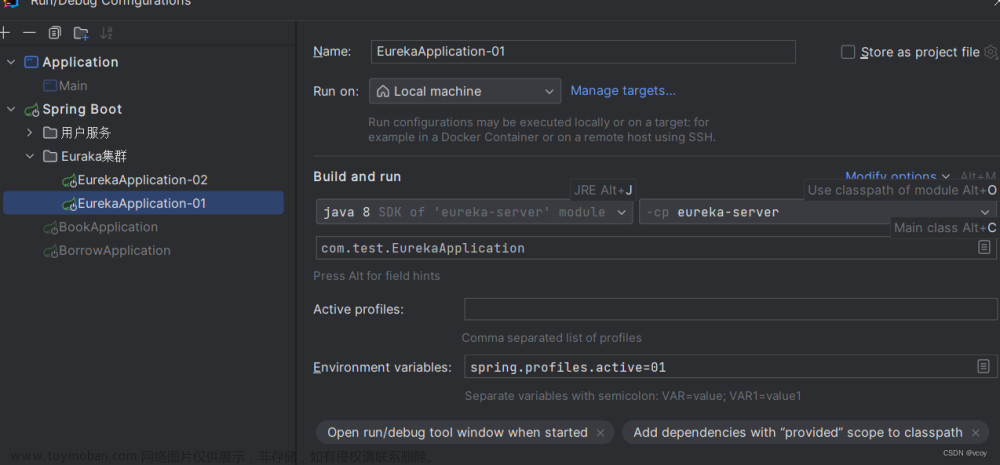
Task: Click the Press Alt for field hints text
Action: pyautogui.click(x=376, y=276)
